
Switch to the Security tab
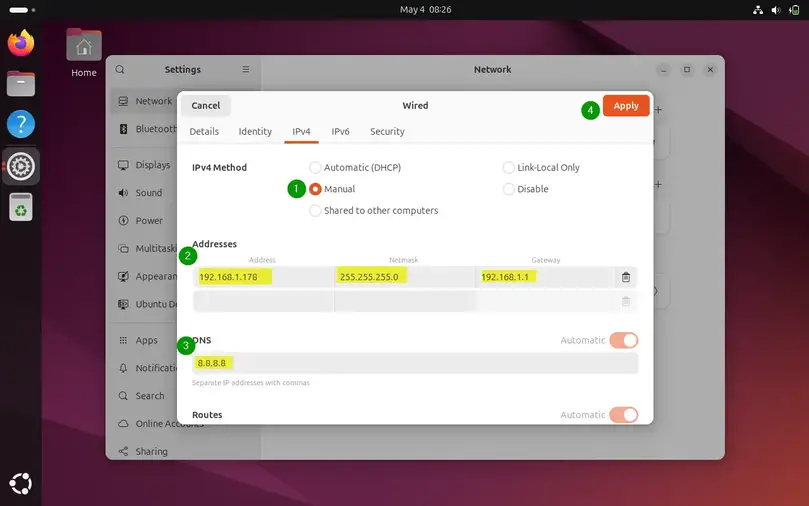point(387,131)
